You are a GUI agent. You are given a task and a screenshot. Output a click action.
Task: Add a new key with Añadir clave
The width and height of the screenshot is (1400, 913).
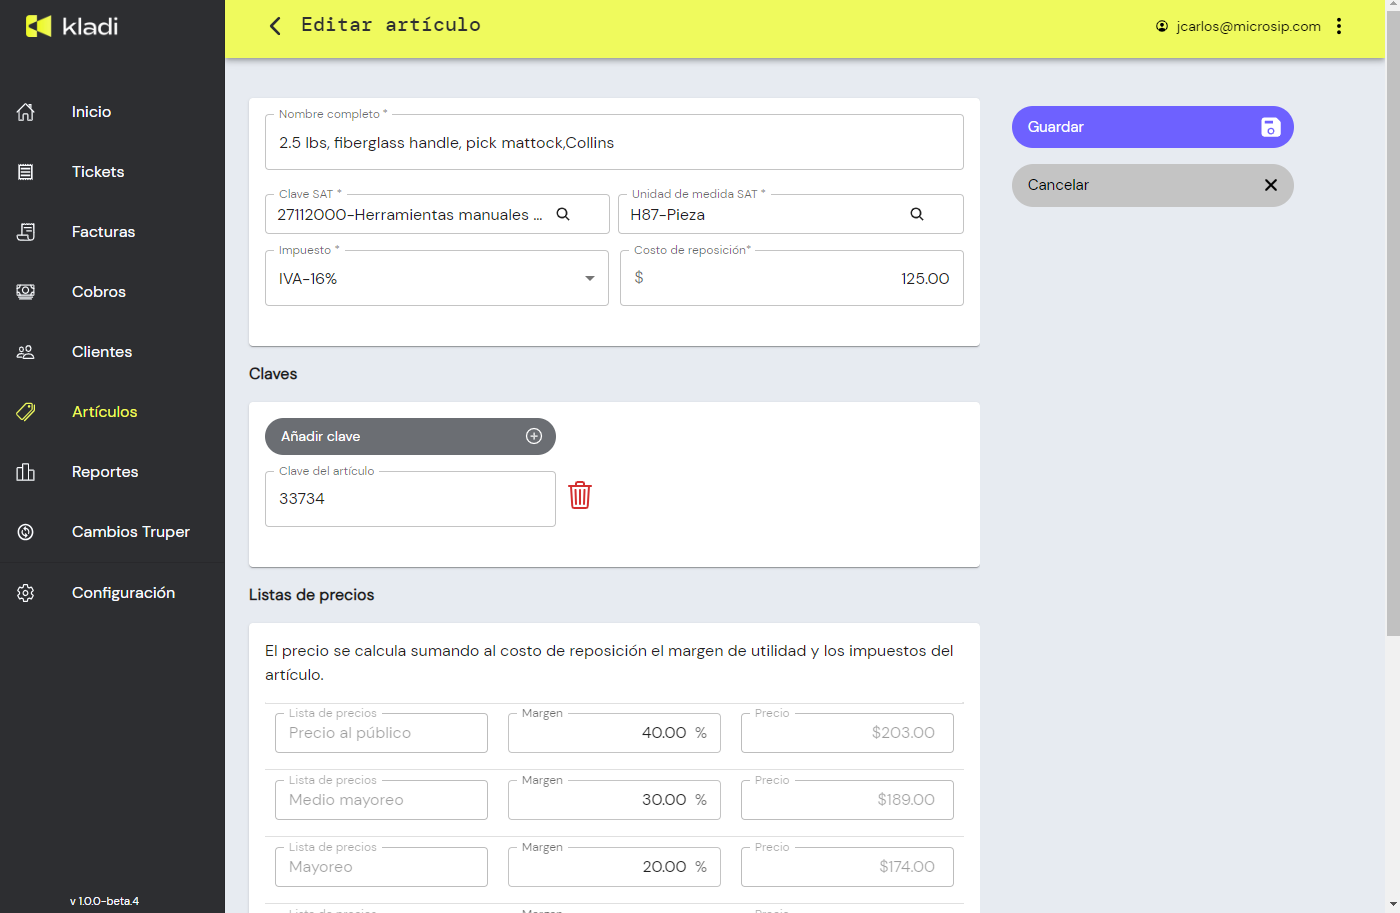point(410,436)
